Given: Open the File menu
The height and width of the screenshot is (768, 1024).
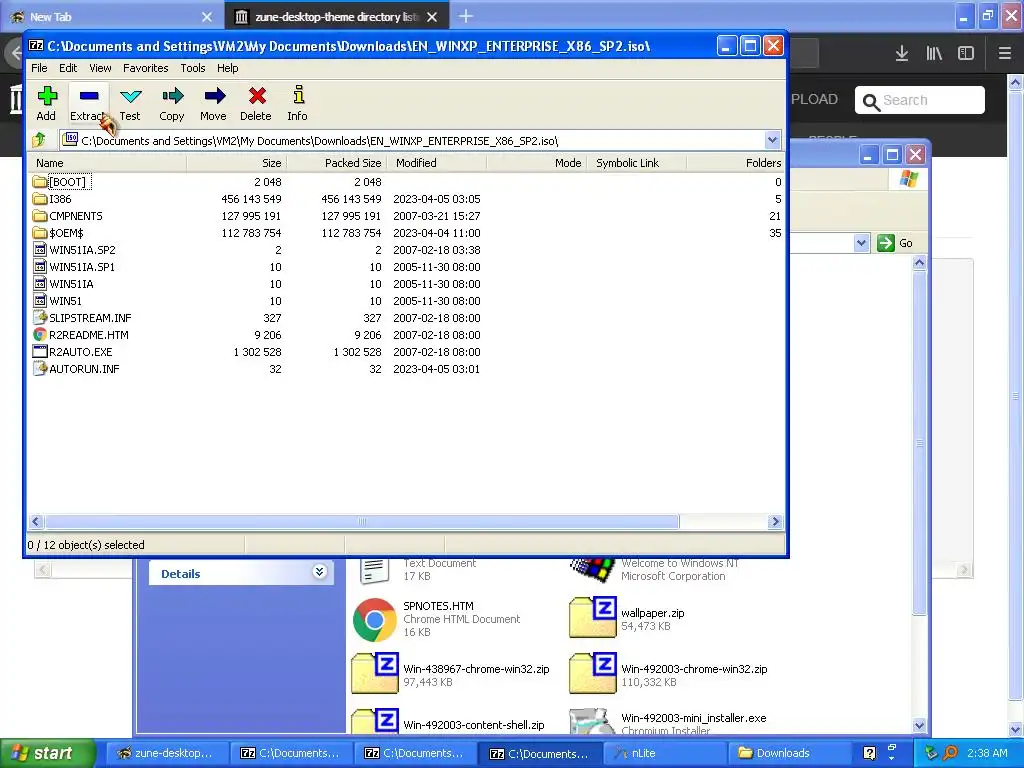Looking at the screenshot, I should tap(39, 68).
